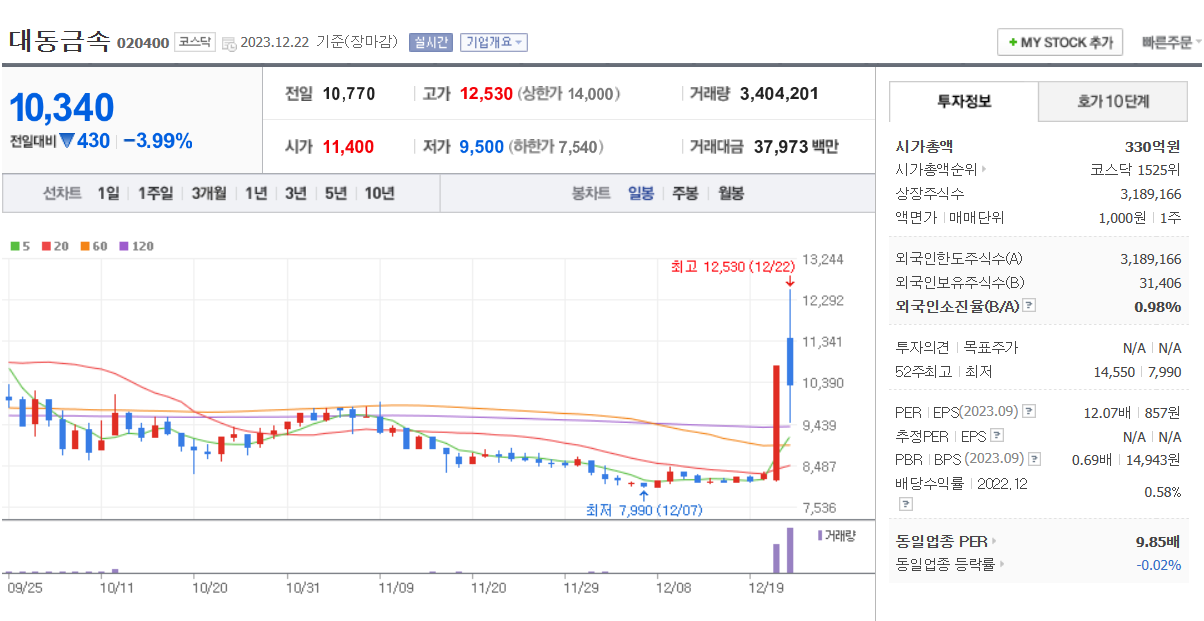
Task: Click the tallest purple volume bar
Action: [x=790, y=550]
